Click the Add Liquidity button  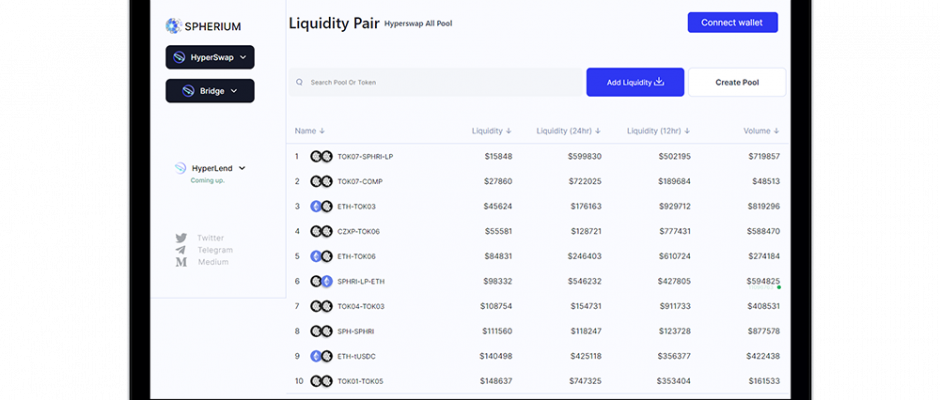click(635, 82)
